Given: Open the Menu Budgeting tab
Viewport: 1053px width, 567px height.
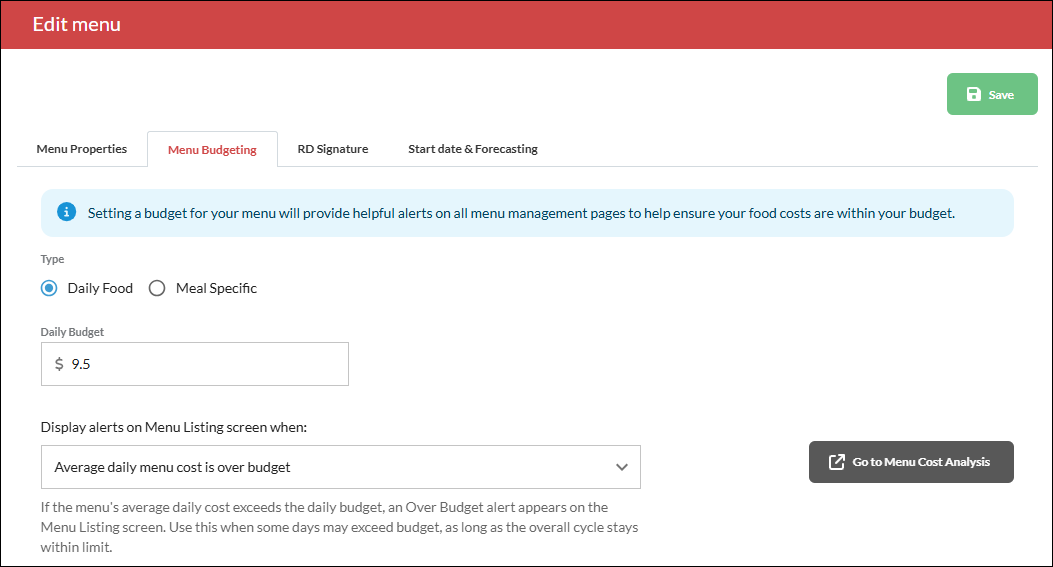Looking at the screenshot, I should [x=212, y=149].
